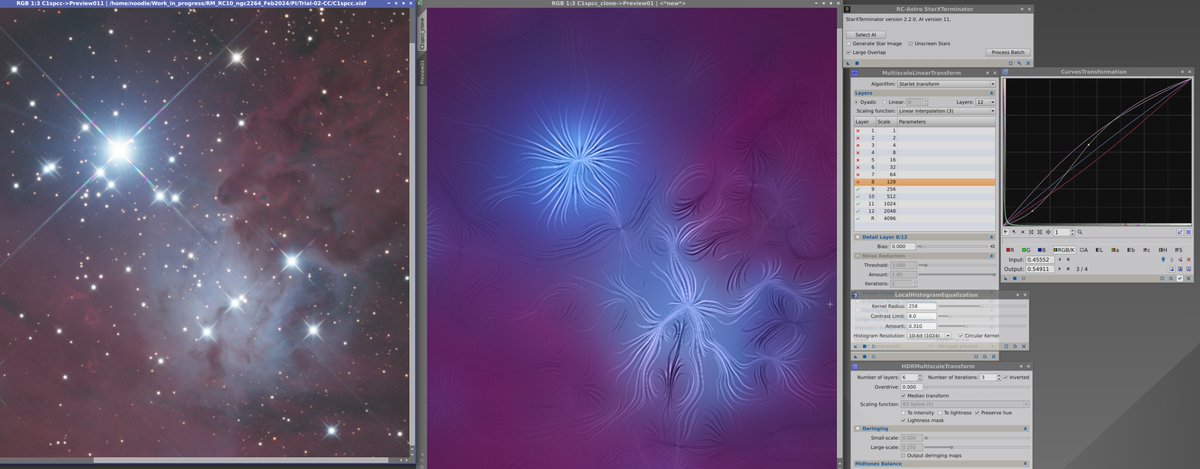The image size is (1200, 469).
Task: Select the Linear radio button in MultiscaleLinearTransform
Action: (x=885, y=102)
